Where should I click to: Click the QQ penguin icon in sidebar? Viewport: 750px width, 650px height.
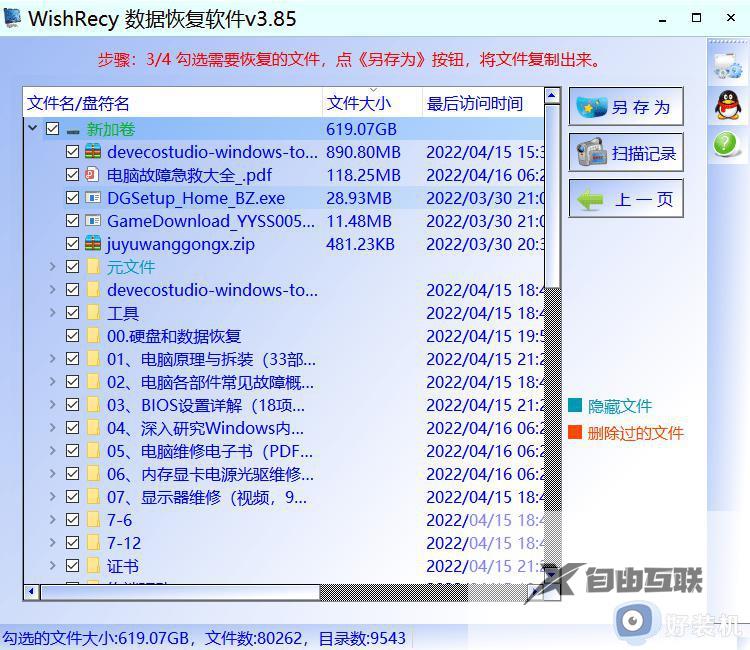[728, 105]
